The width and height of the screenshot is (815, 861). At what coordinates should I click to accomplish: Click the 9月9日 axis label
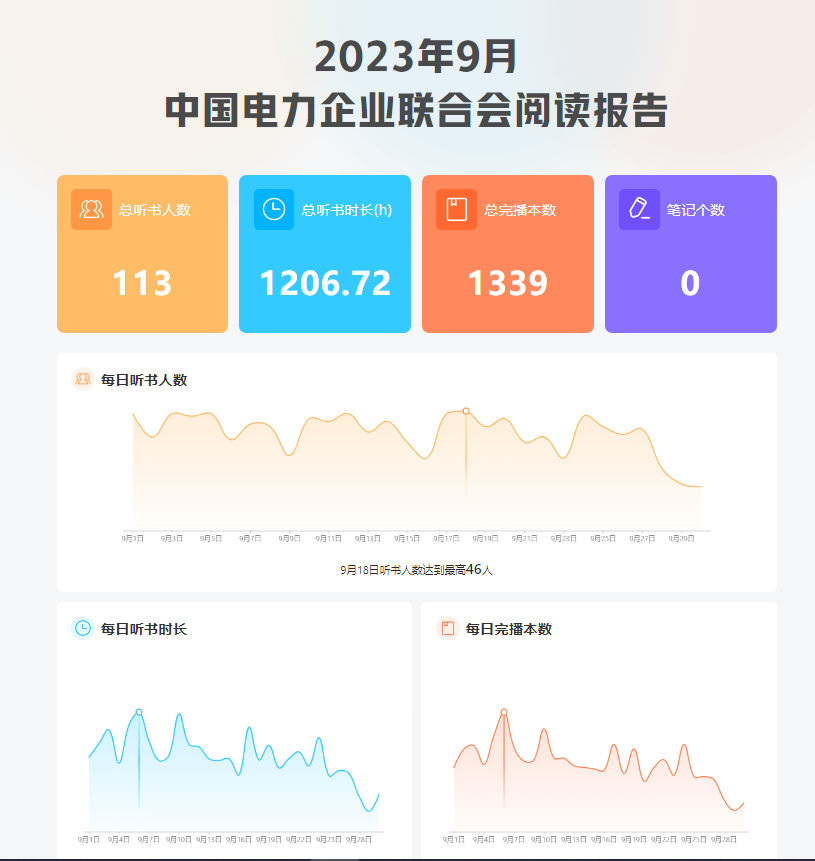[x=289, y=539]
